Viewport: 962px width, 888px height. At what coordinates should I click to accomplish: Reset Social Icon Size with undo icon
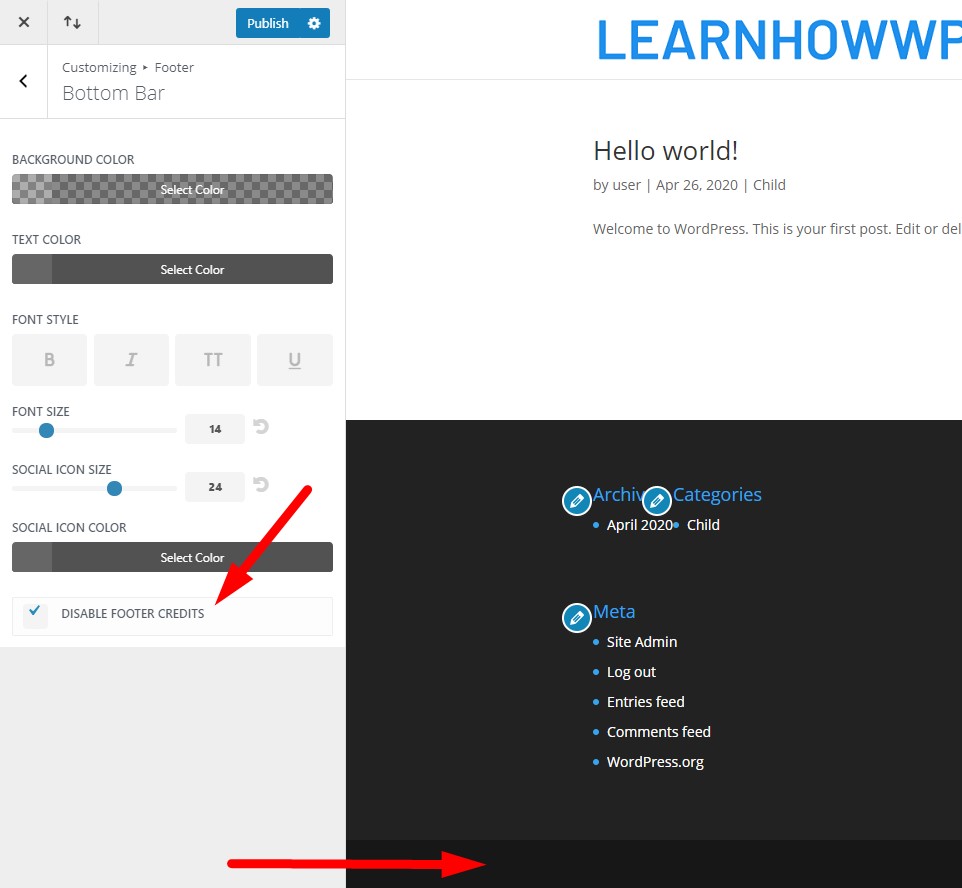click(x=261, y=484)
